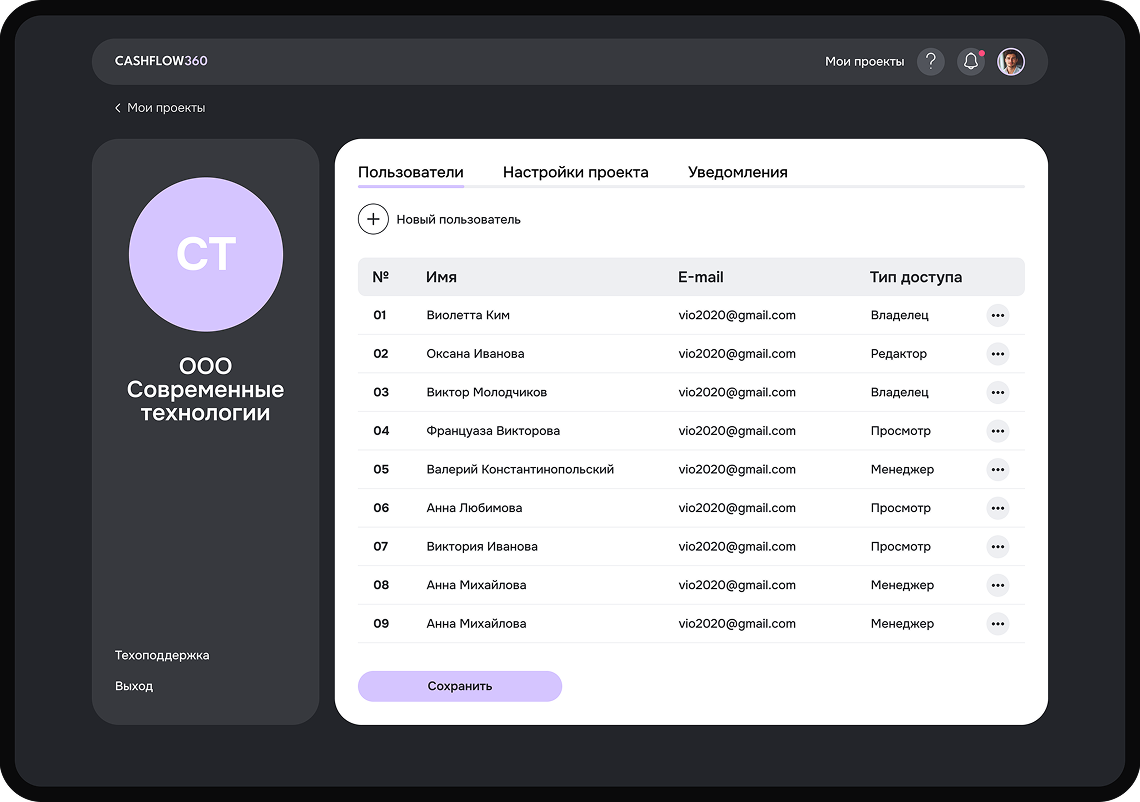Click the user profile avatar

click(x=1011, y=62)
